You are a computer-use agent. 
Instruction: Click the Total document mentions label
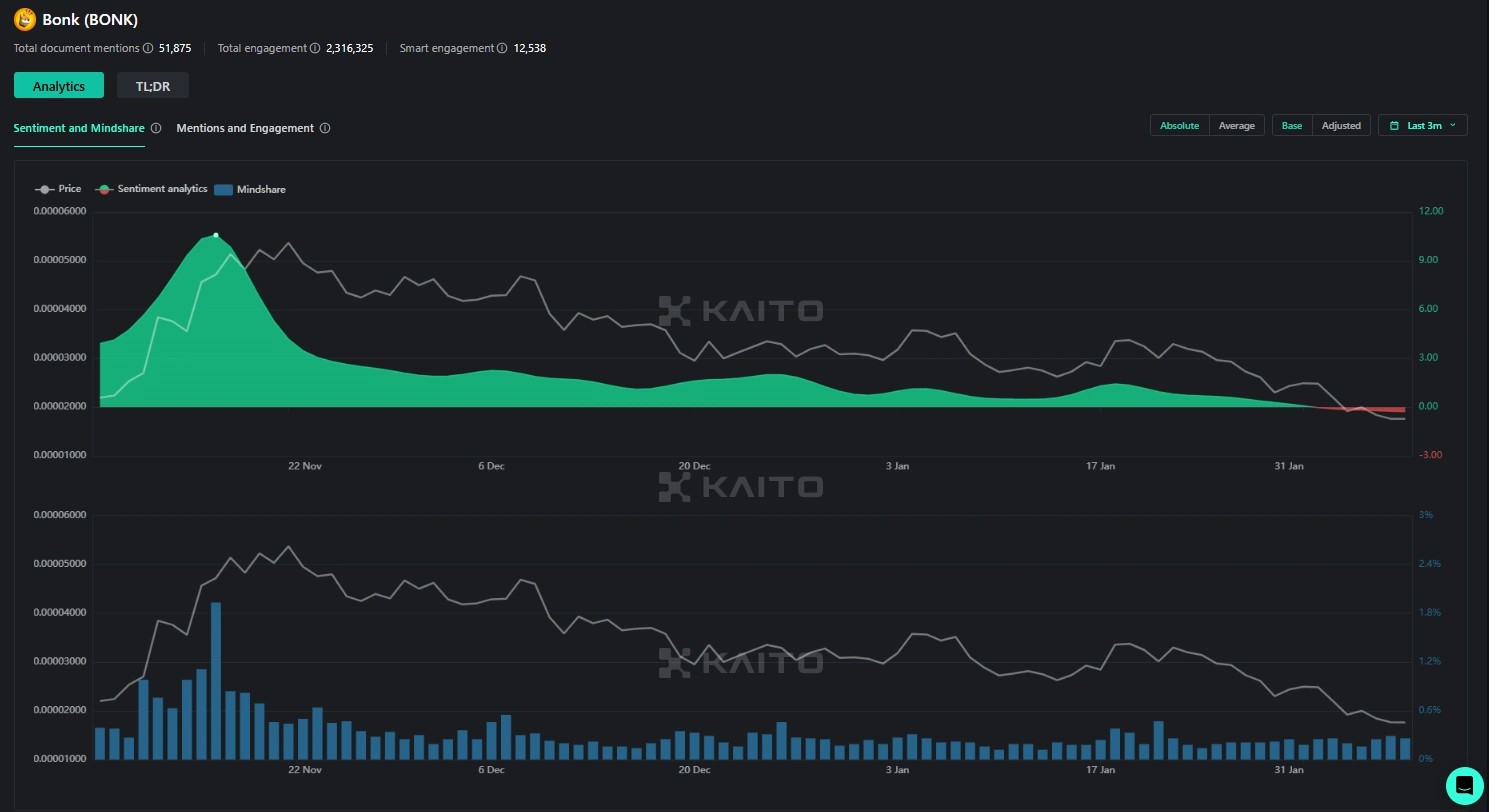pyautogui.click(x=77, y=48)
